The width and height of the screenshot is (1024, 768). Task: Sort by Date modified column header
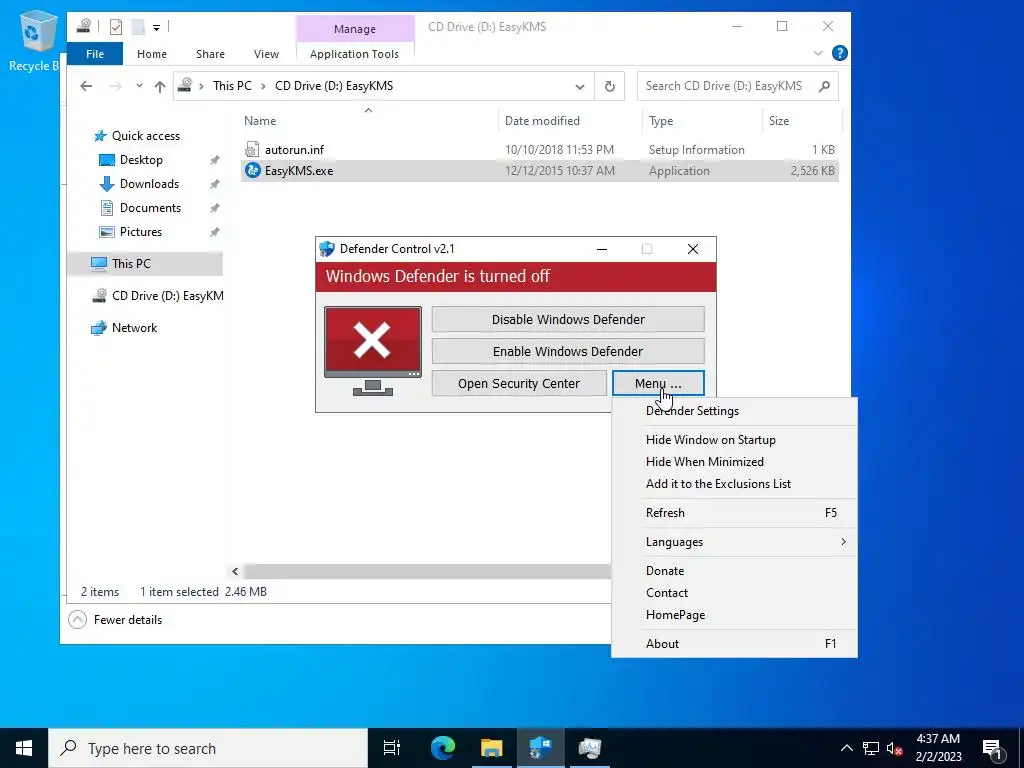569,120
